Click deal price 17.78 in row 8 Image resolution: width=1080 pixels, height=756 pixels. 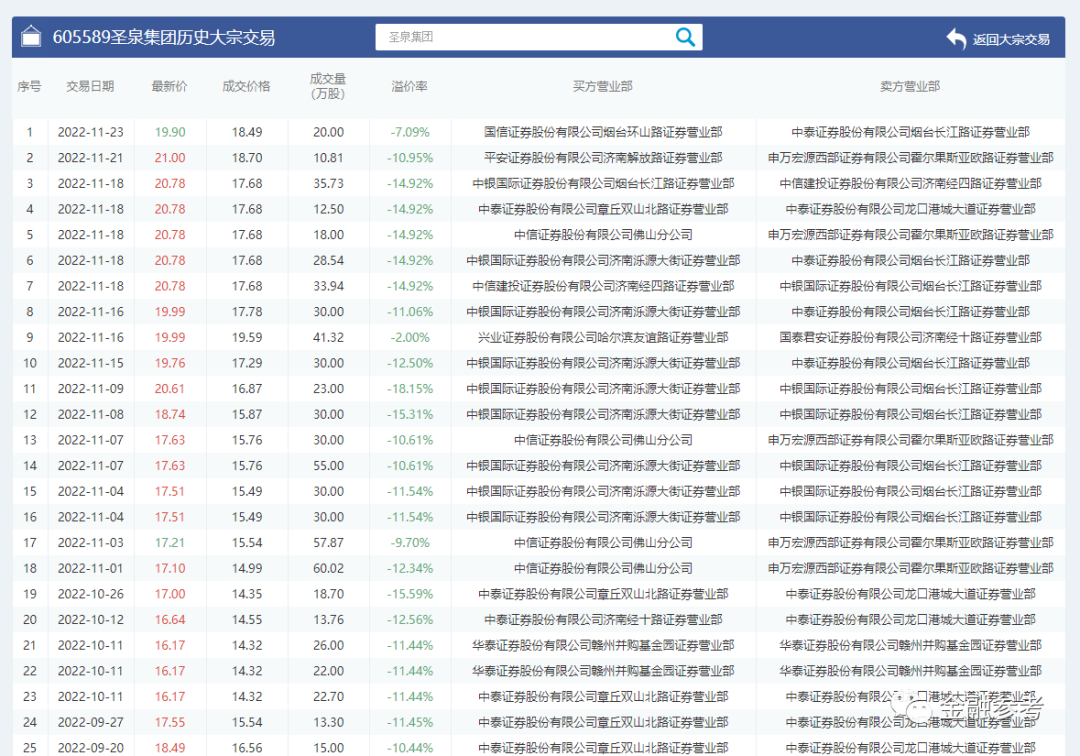[247, 311]
